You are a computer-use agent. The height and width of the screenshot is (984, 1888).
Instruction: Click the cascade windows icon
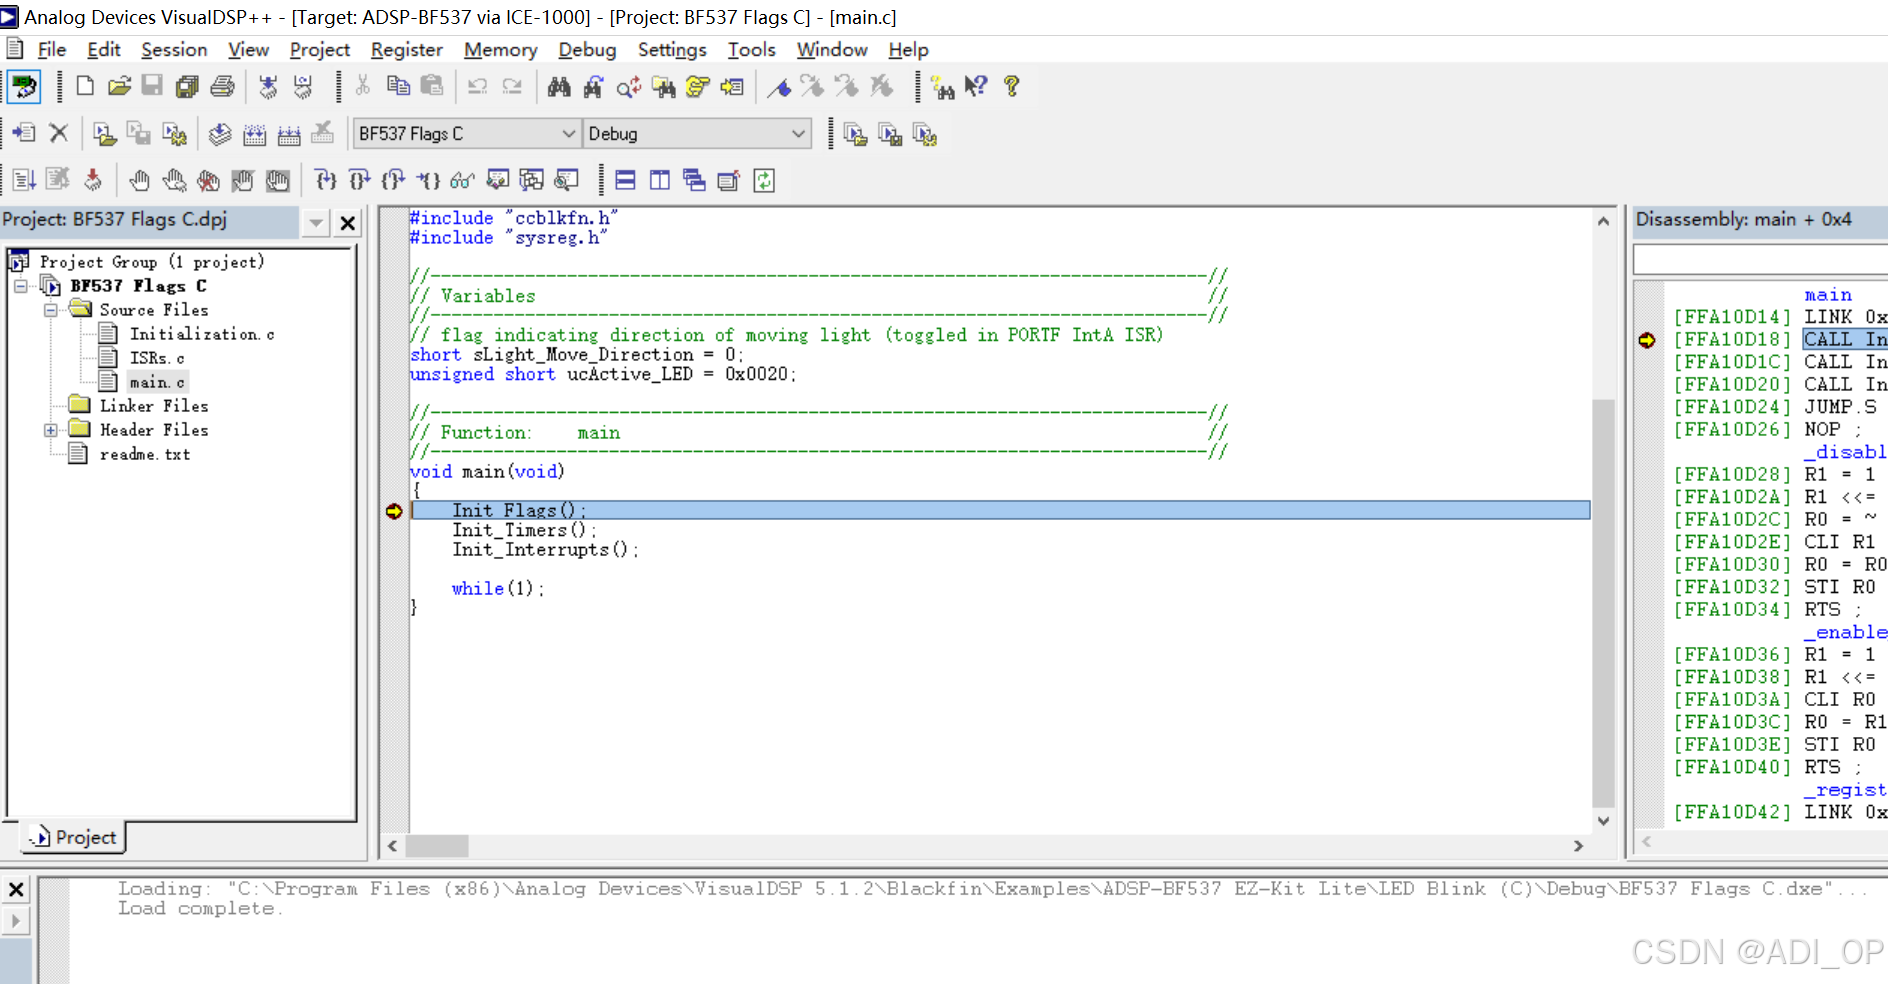click(694, 180)
